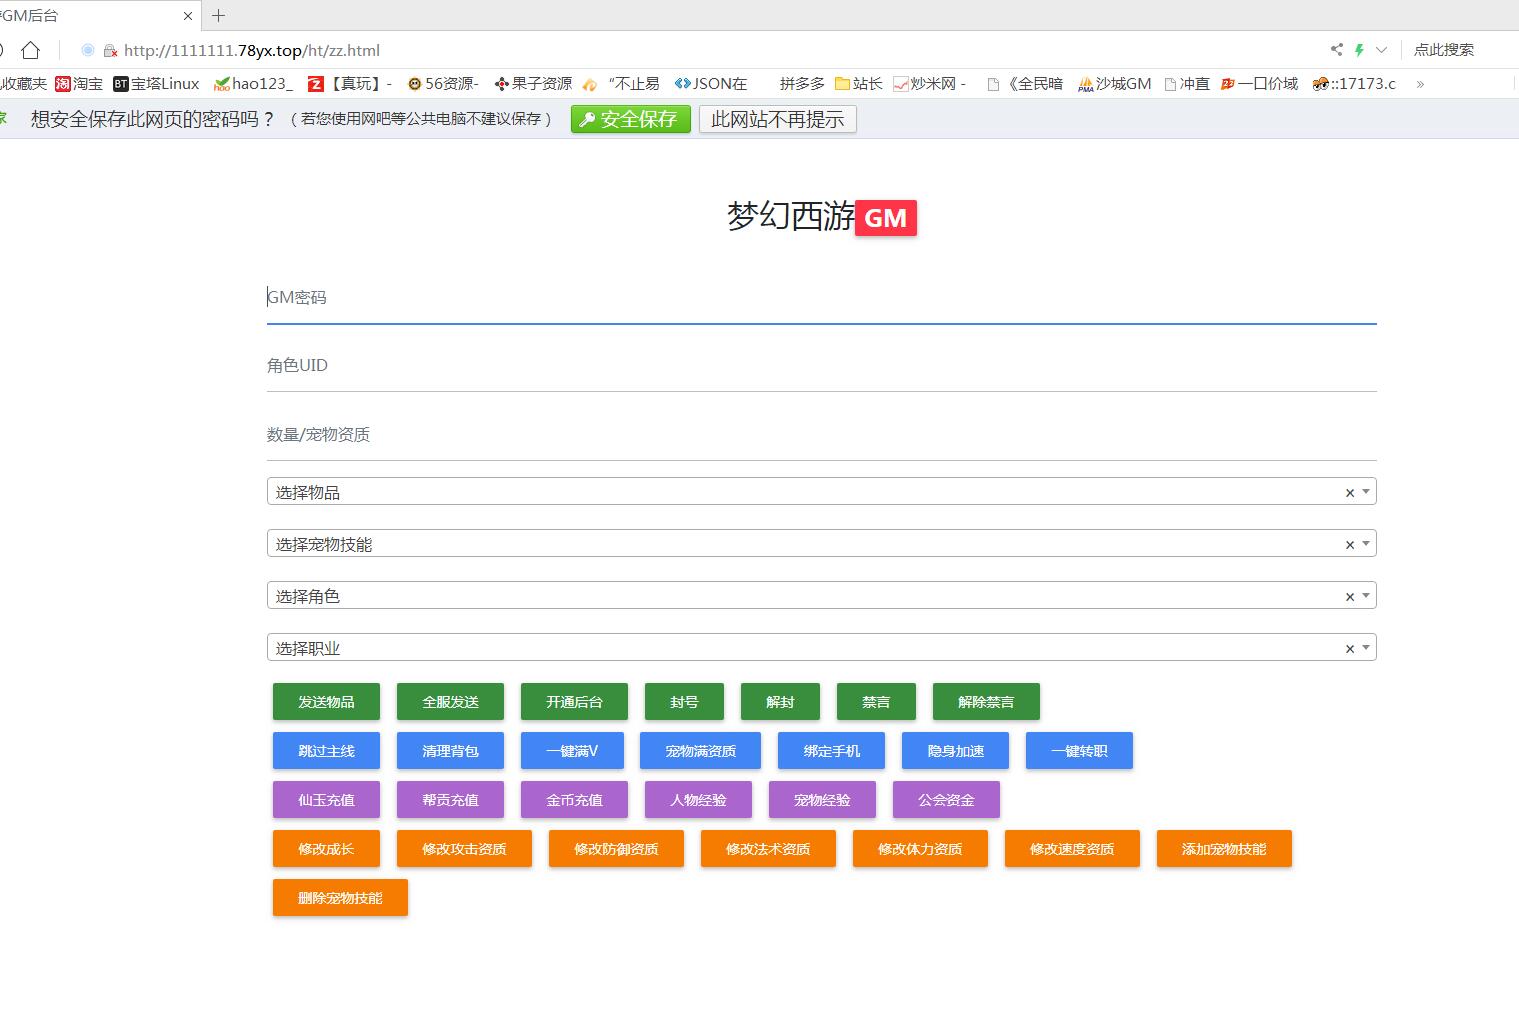Focus the GM密码 input field

pyautogui.click(x=820, y=298)
